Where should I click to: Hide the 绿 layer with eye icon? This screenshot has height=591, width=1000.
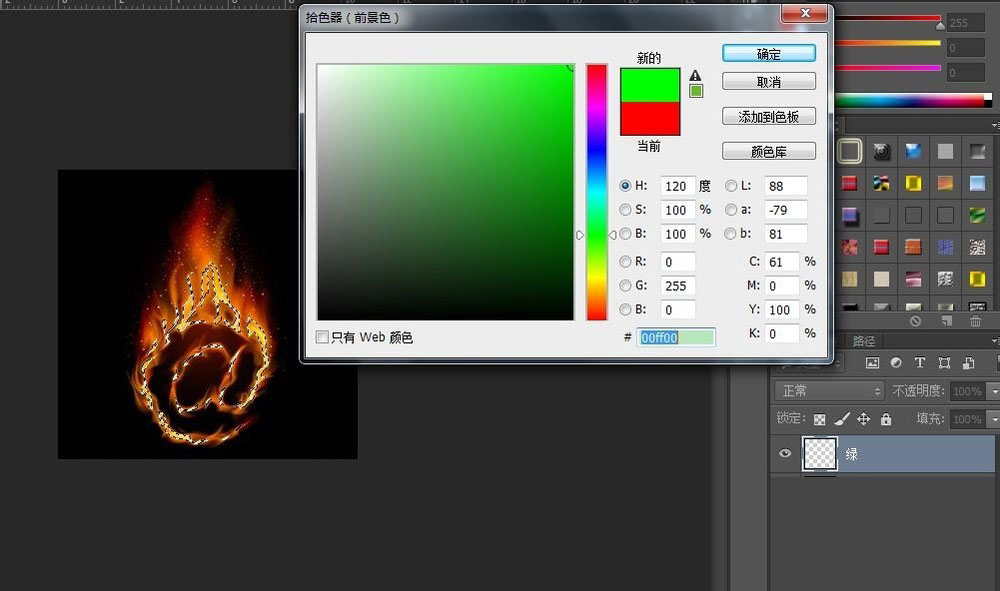coord(785,454)
